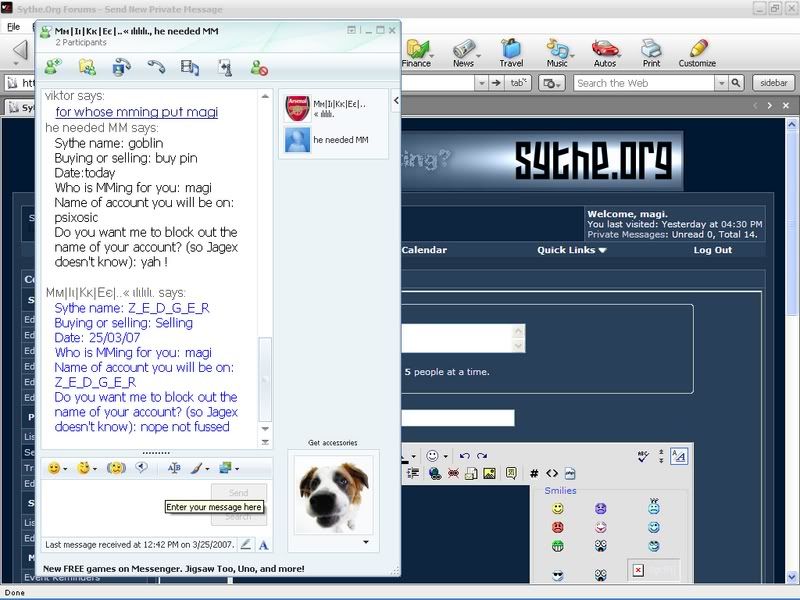Image resolution: width=800 pixels, height=600 pixels.
Task: Change font with the font icon
Action: pyautogui.click(x=174, y=467)
